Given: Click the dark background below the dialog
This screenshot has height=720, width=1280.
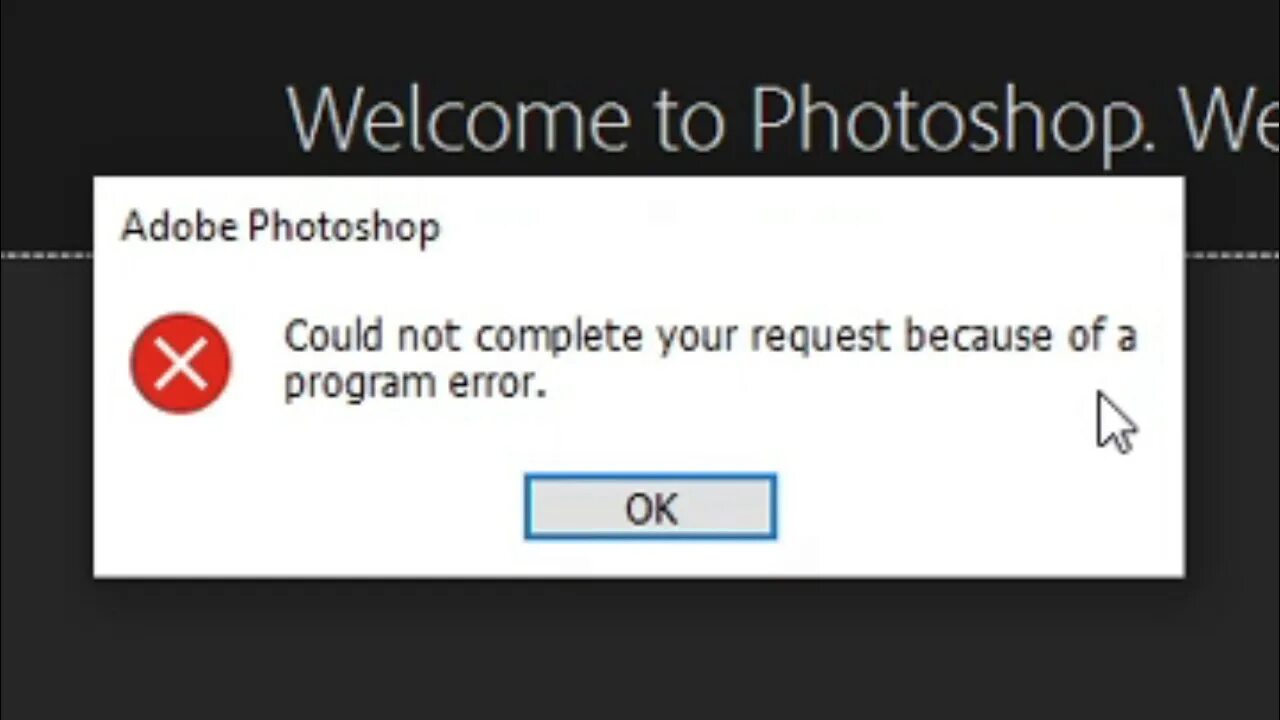Looking at the screenshot, I should (640, 648).
